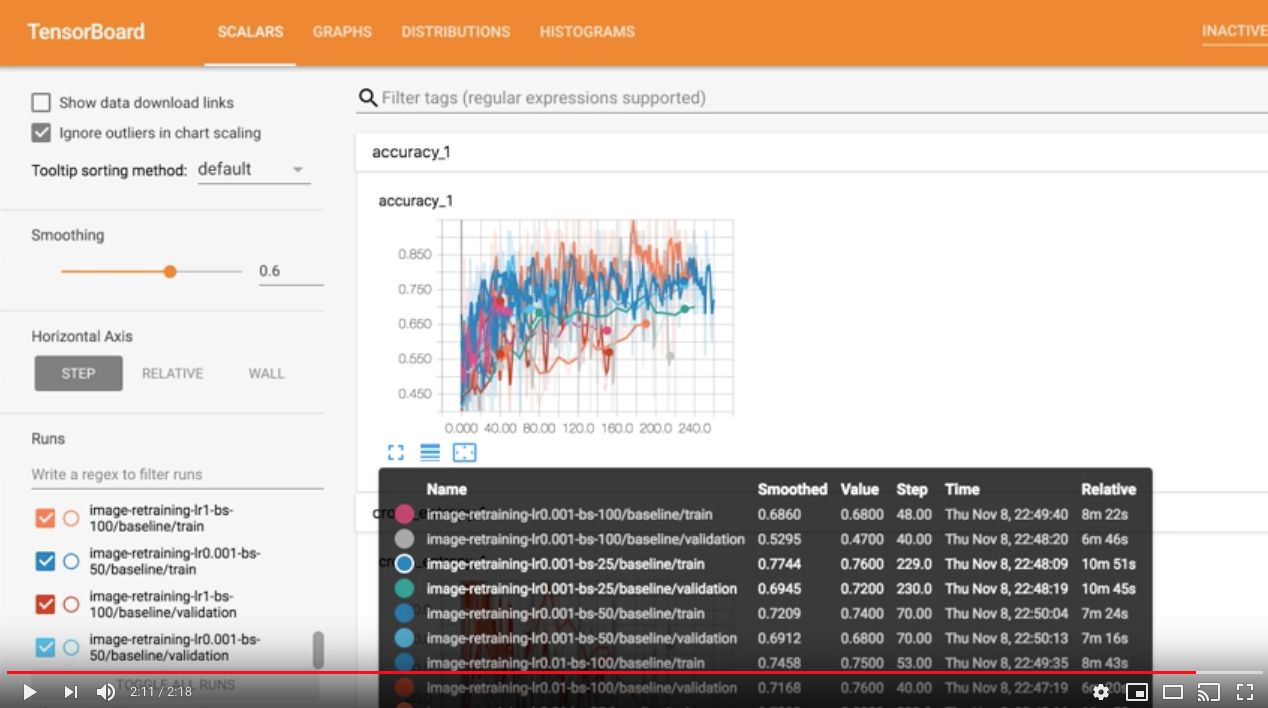1268x708 pixels.
Task: Check Show data download links
Action: (x=41, y=102)
